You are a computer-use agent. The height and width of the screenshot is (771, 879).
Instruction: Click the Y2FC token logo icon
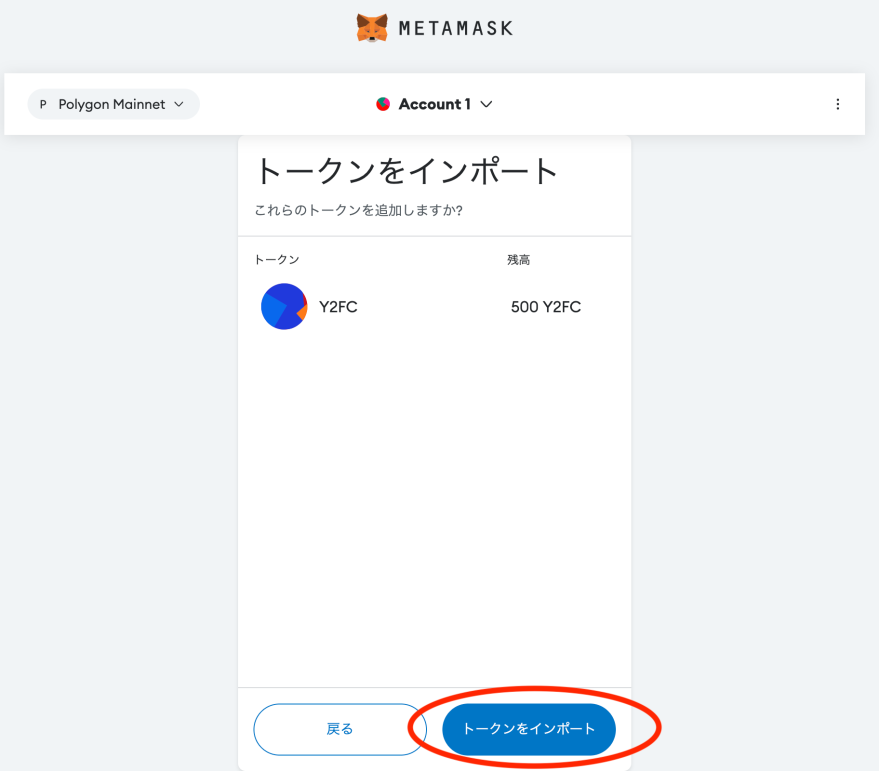click(284, 307)
